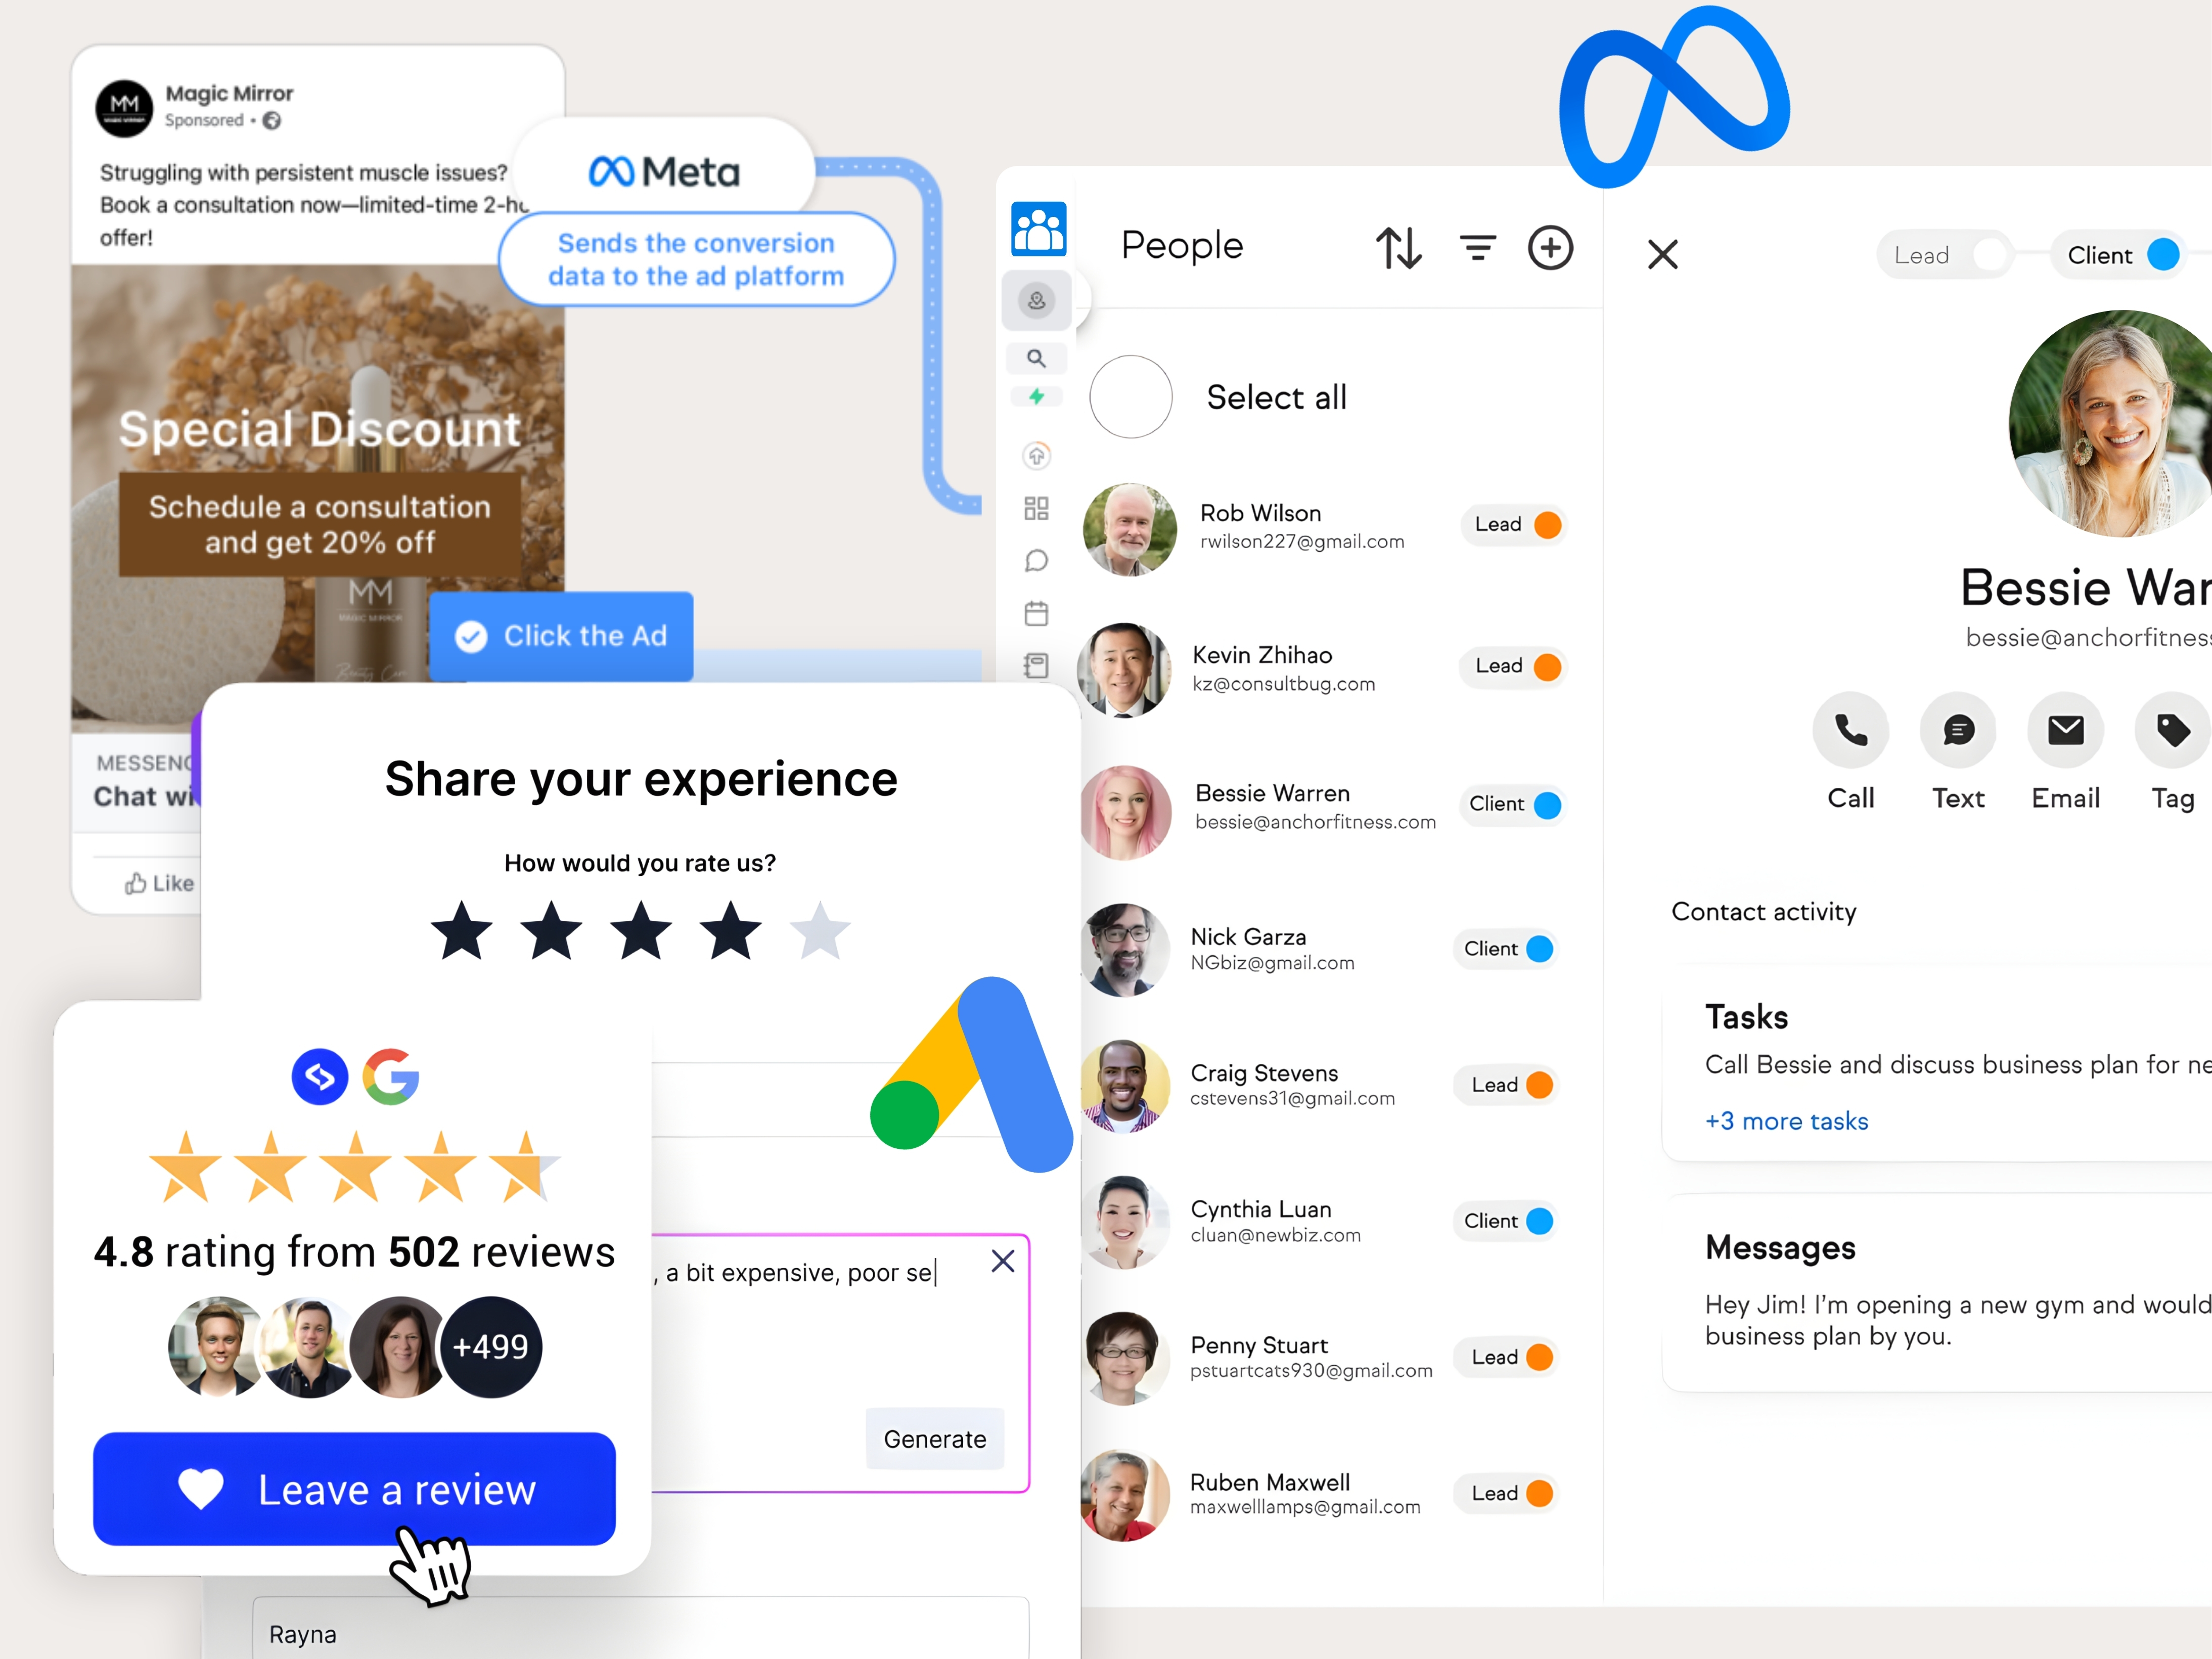2212x1659 pixels.
Task: Click the Leave a review button
Action: tap(354, 1489)
